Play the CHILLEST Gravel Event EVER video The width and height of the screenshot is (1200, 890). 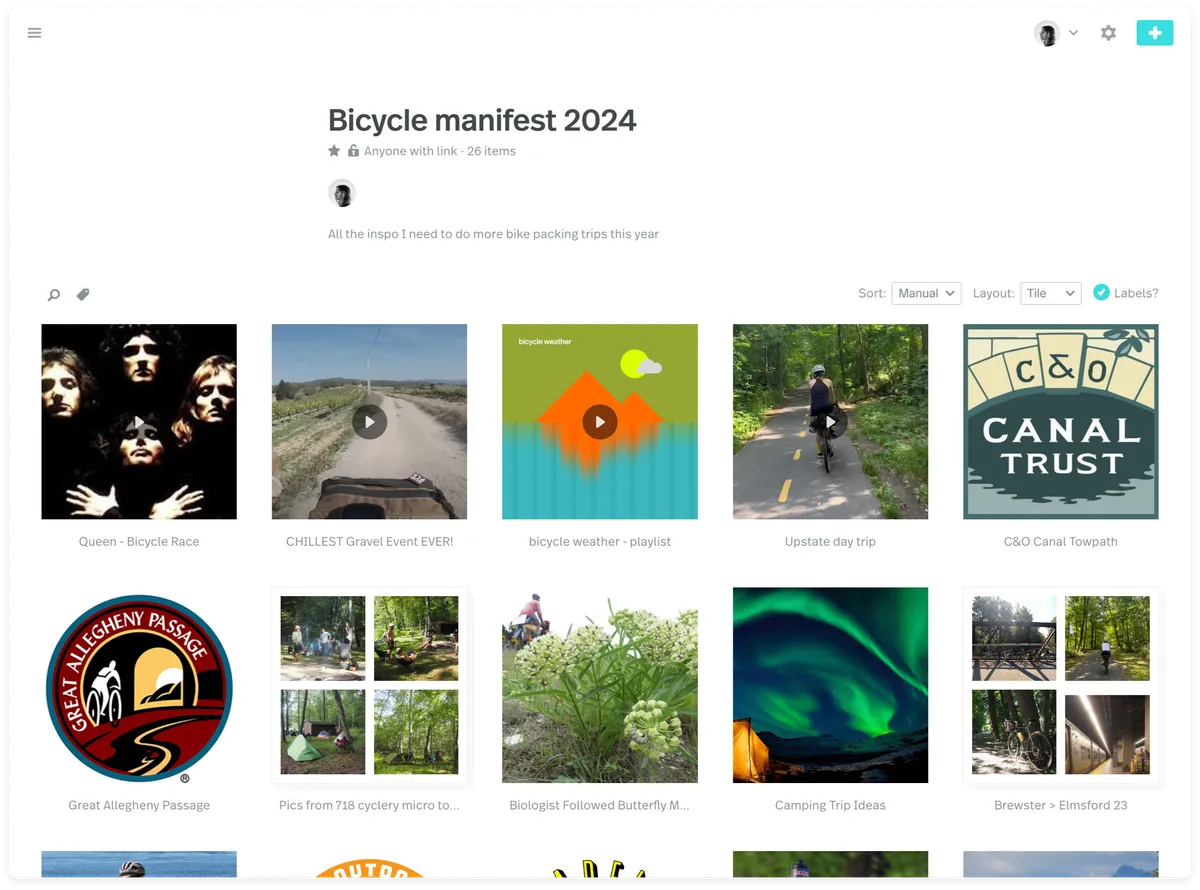point(369,422)
